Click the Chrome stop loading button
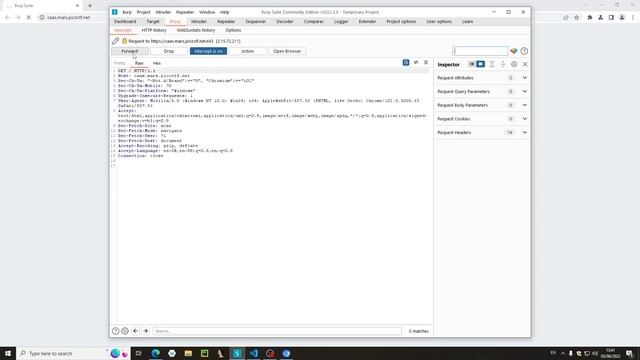This screenshot has width=640, height=360. click(x=29, y=18)
